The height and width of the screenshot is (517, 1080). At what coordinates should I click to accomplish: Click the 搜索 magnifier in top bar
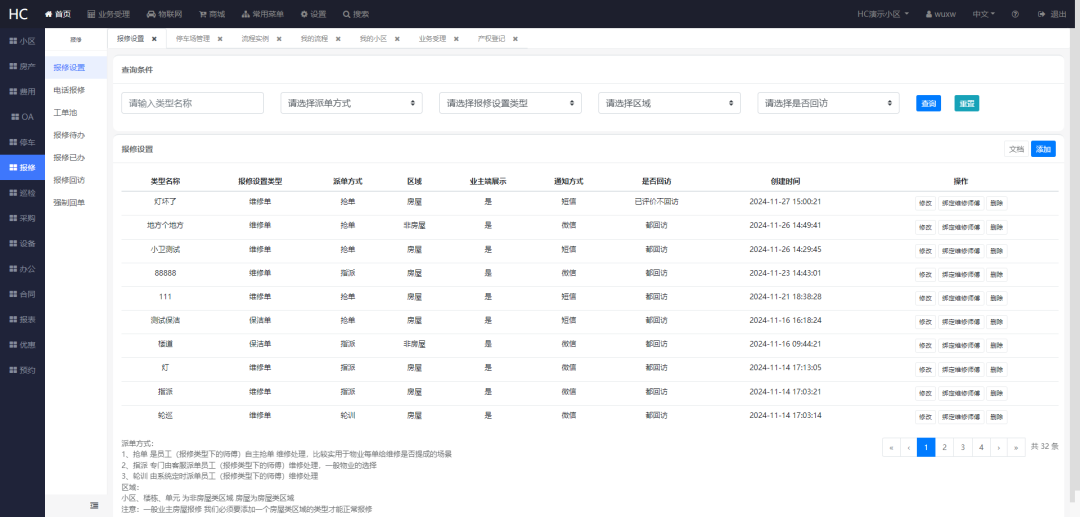(347, 14)
